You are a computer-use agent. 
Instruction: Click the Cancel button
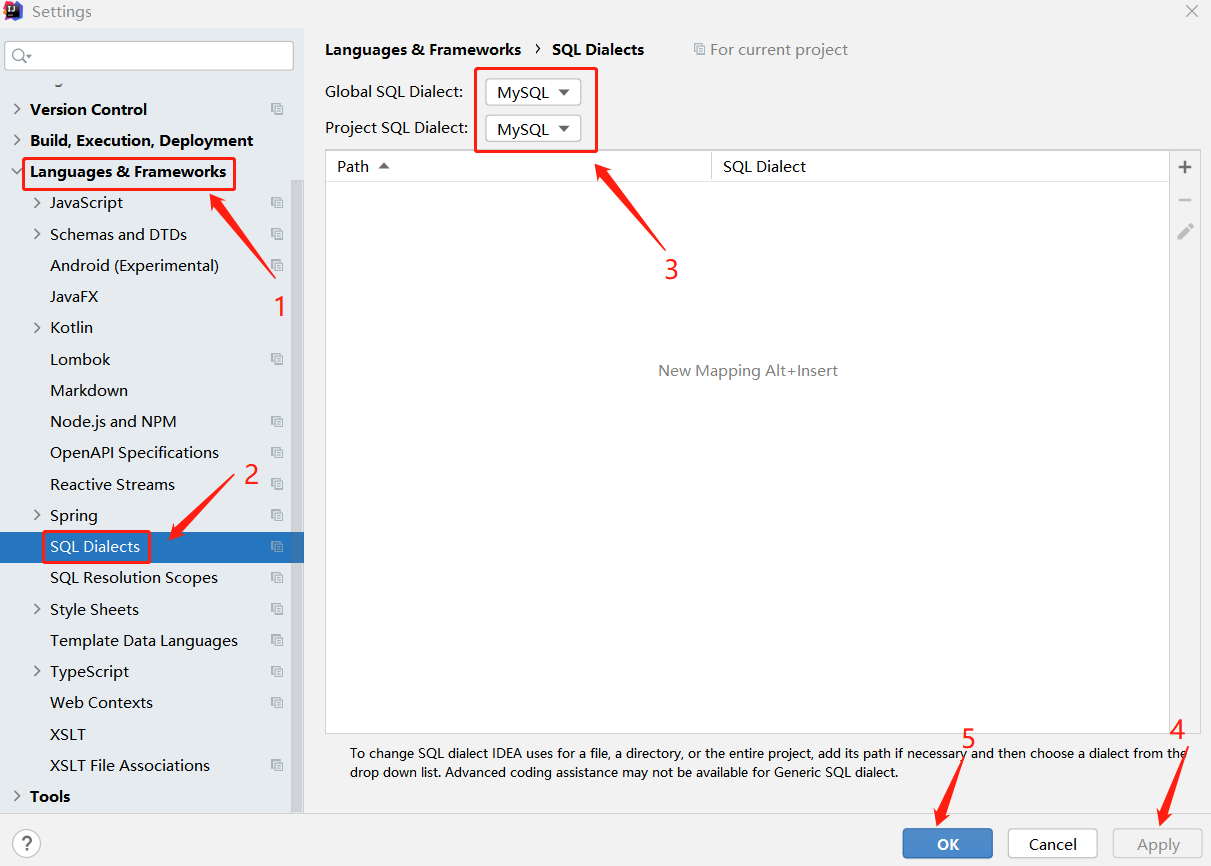coord(1052,844)
